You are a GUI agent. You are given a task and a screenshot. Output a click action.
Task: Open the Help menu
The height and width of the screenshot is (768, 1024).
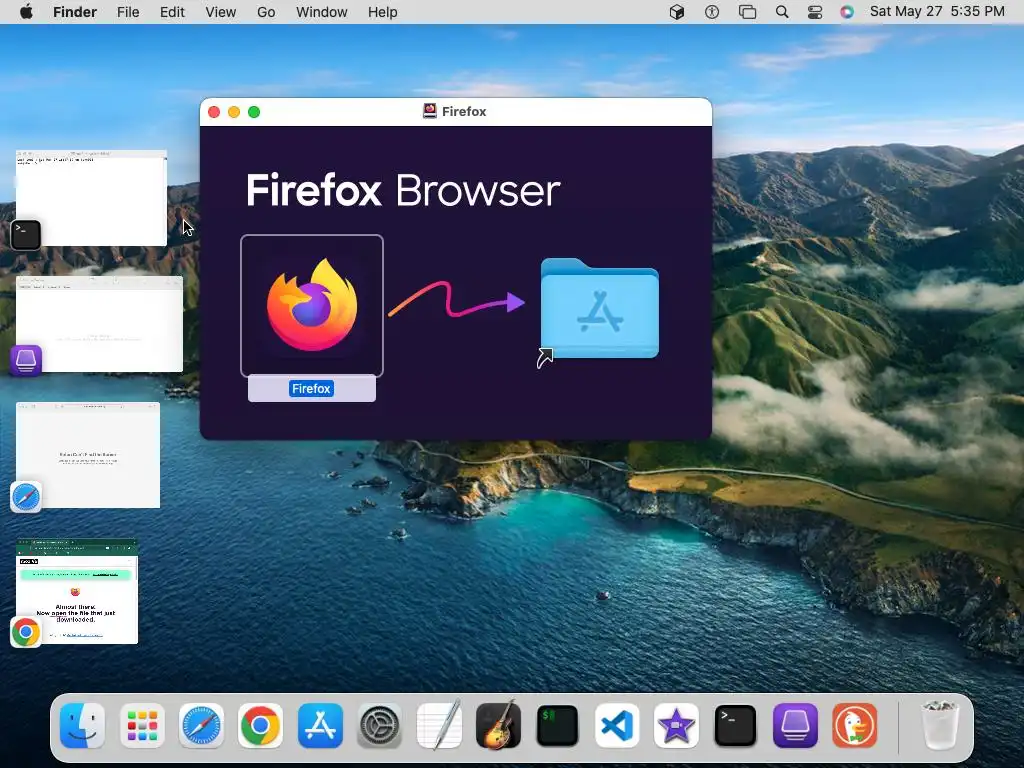click(x=383, y=12)
